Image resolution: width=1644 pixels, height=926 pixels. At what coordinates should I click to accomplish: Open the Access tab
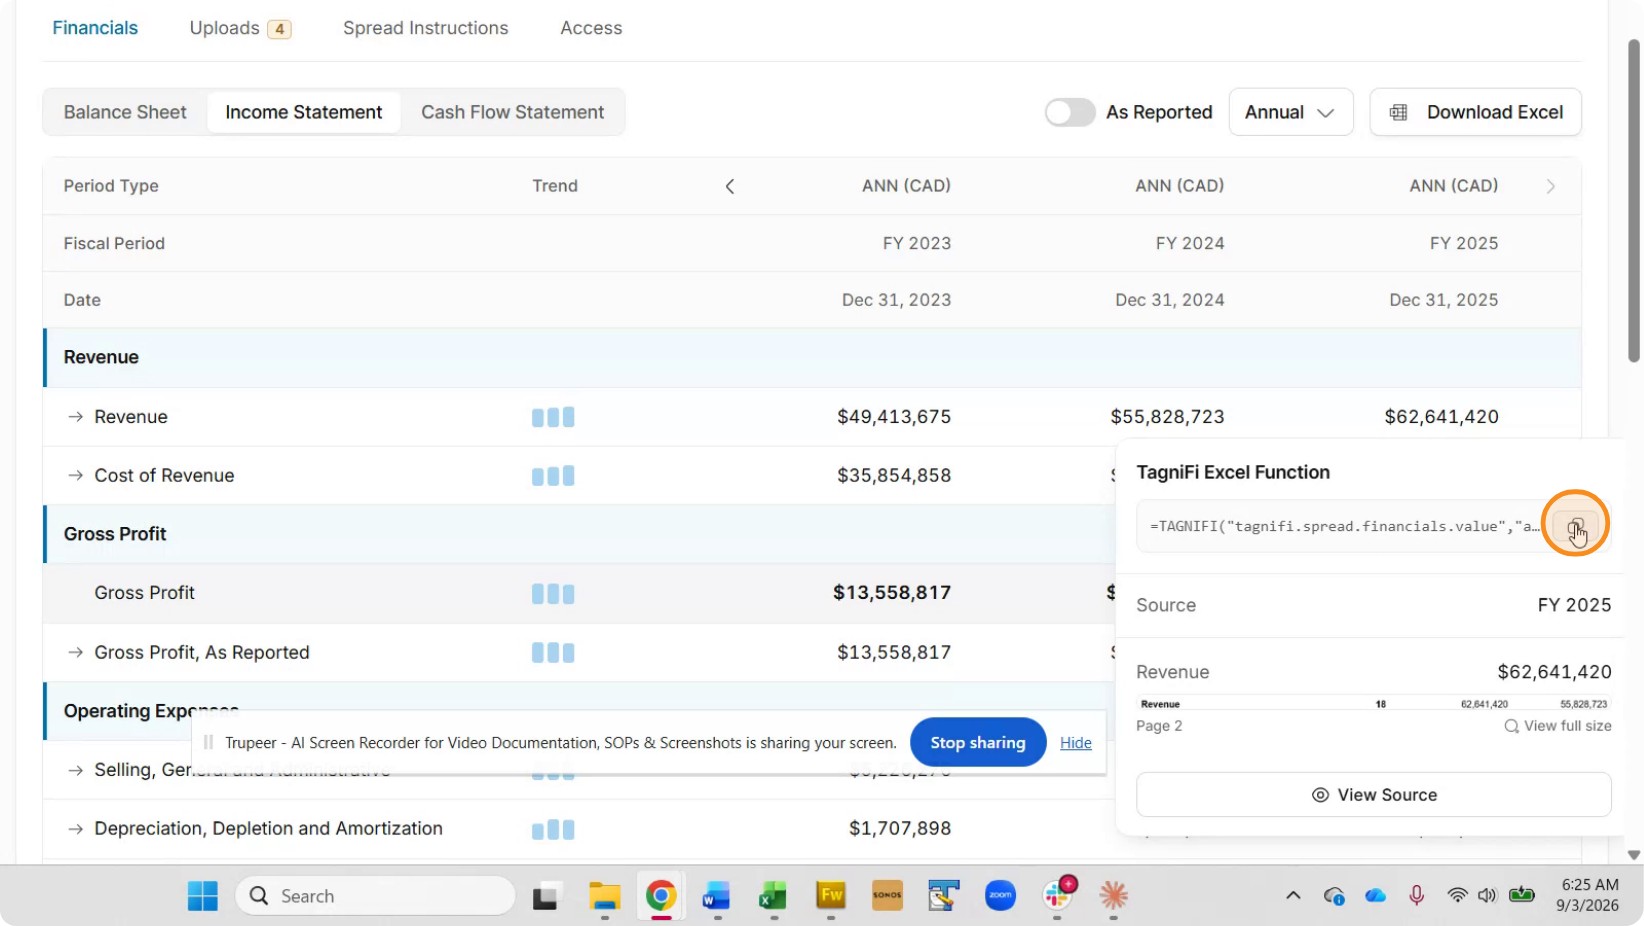(591, 28)
